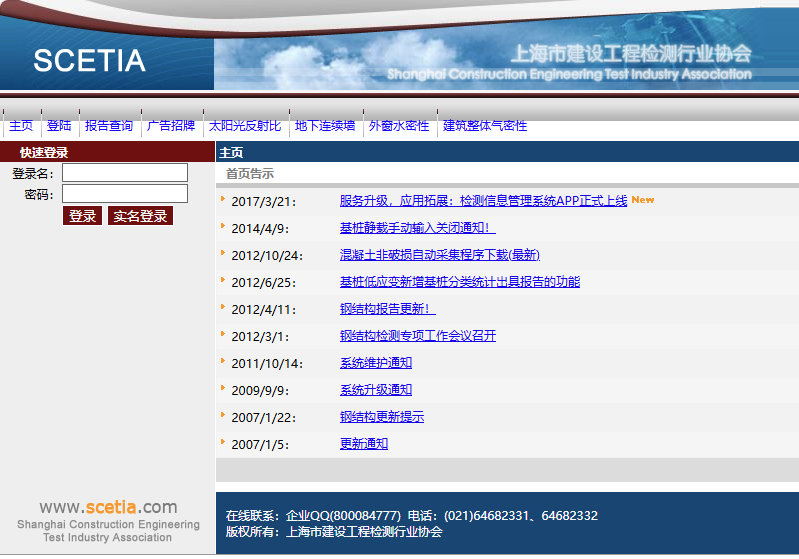Select 广告招牌 from the navigation bar

[171, 126]
